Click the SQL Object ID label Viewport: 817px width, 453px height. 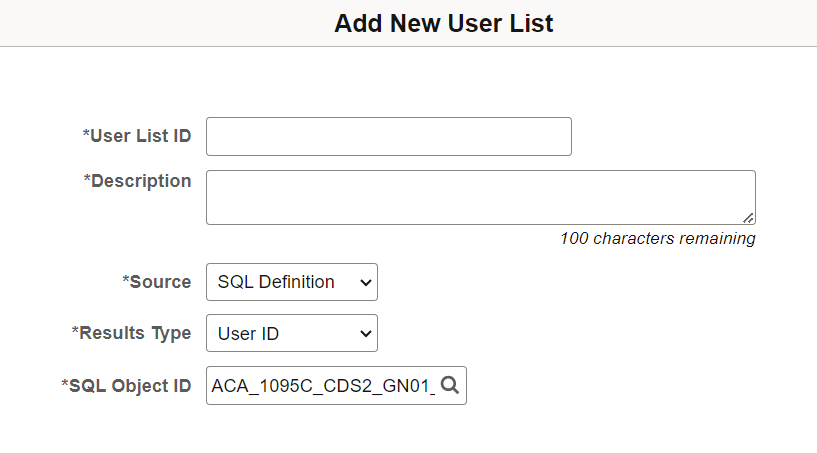point(130,385)
